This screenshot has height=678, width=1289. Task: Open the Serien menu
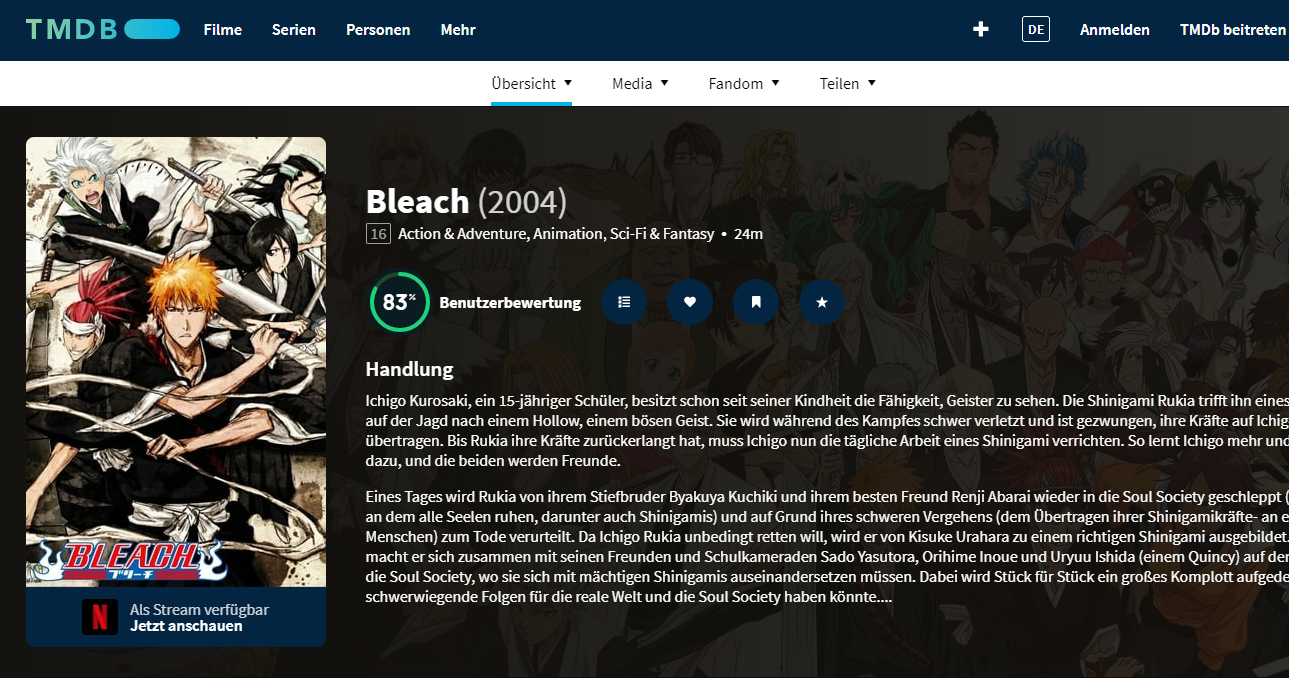click(294, 30)
